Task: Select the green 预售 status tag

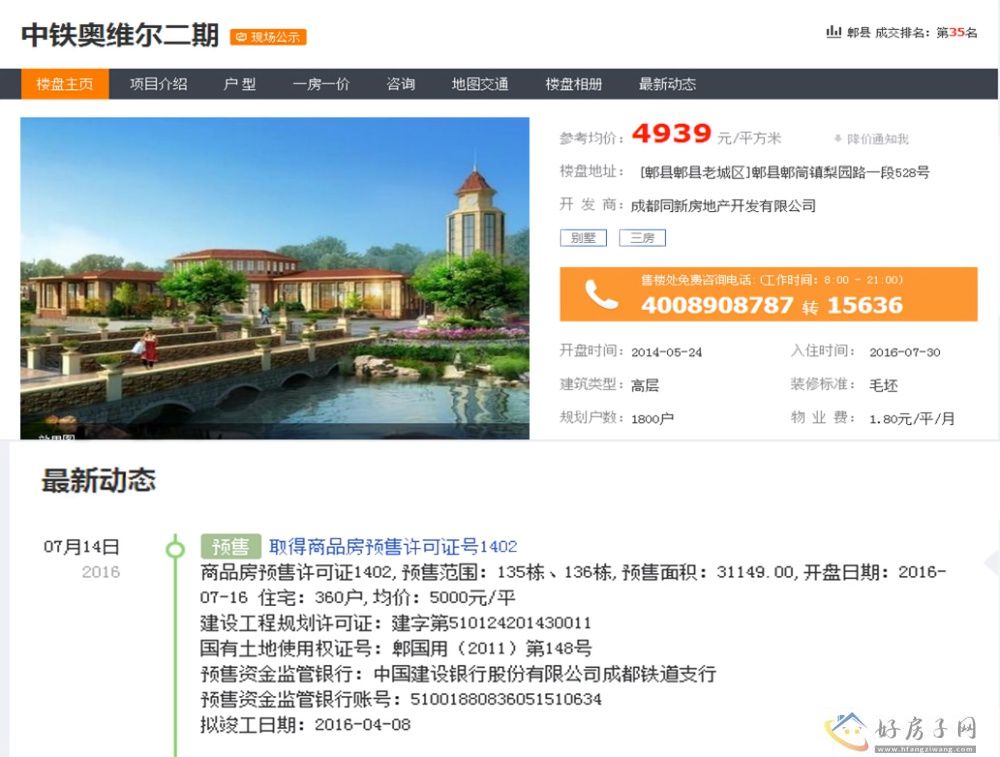Action: (x=231, y=546)
